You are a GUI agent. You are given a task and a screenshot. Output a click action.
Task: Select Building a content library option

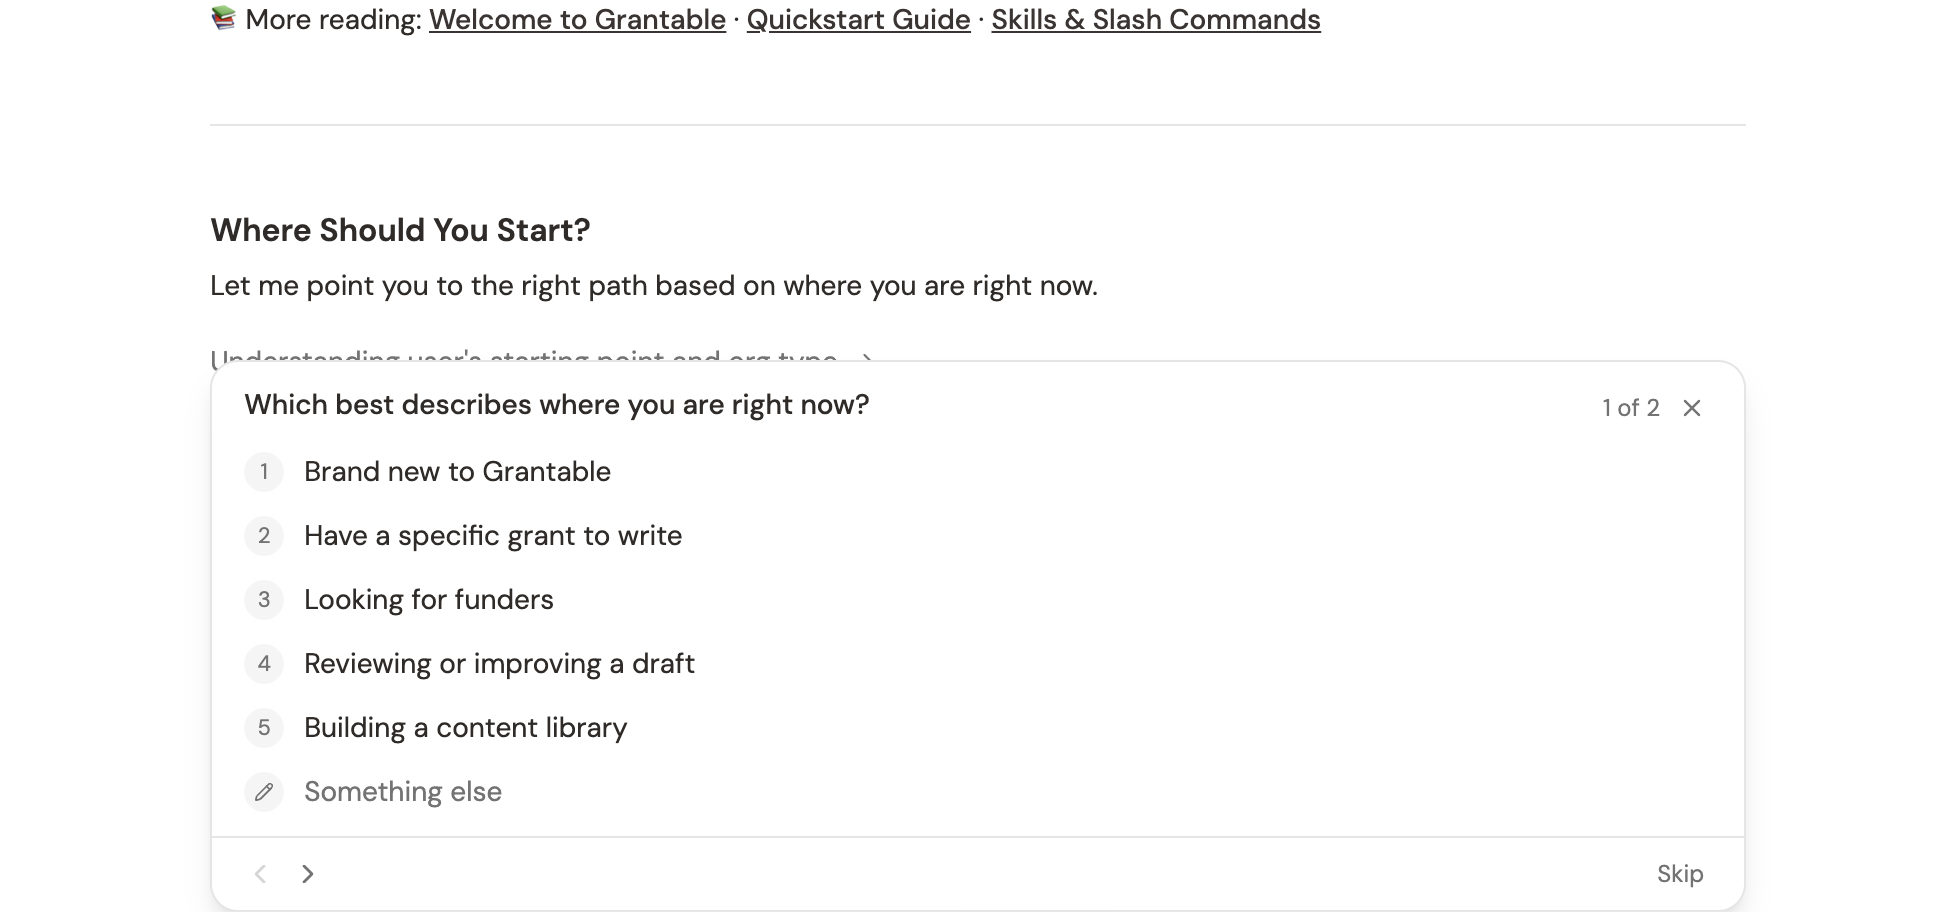[x=465, y=728]
